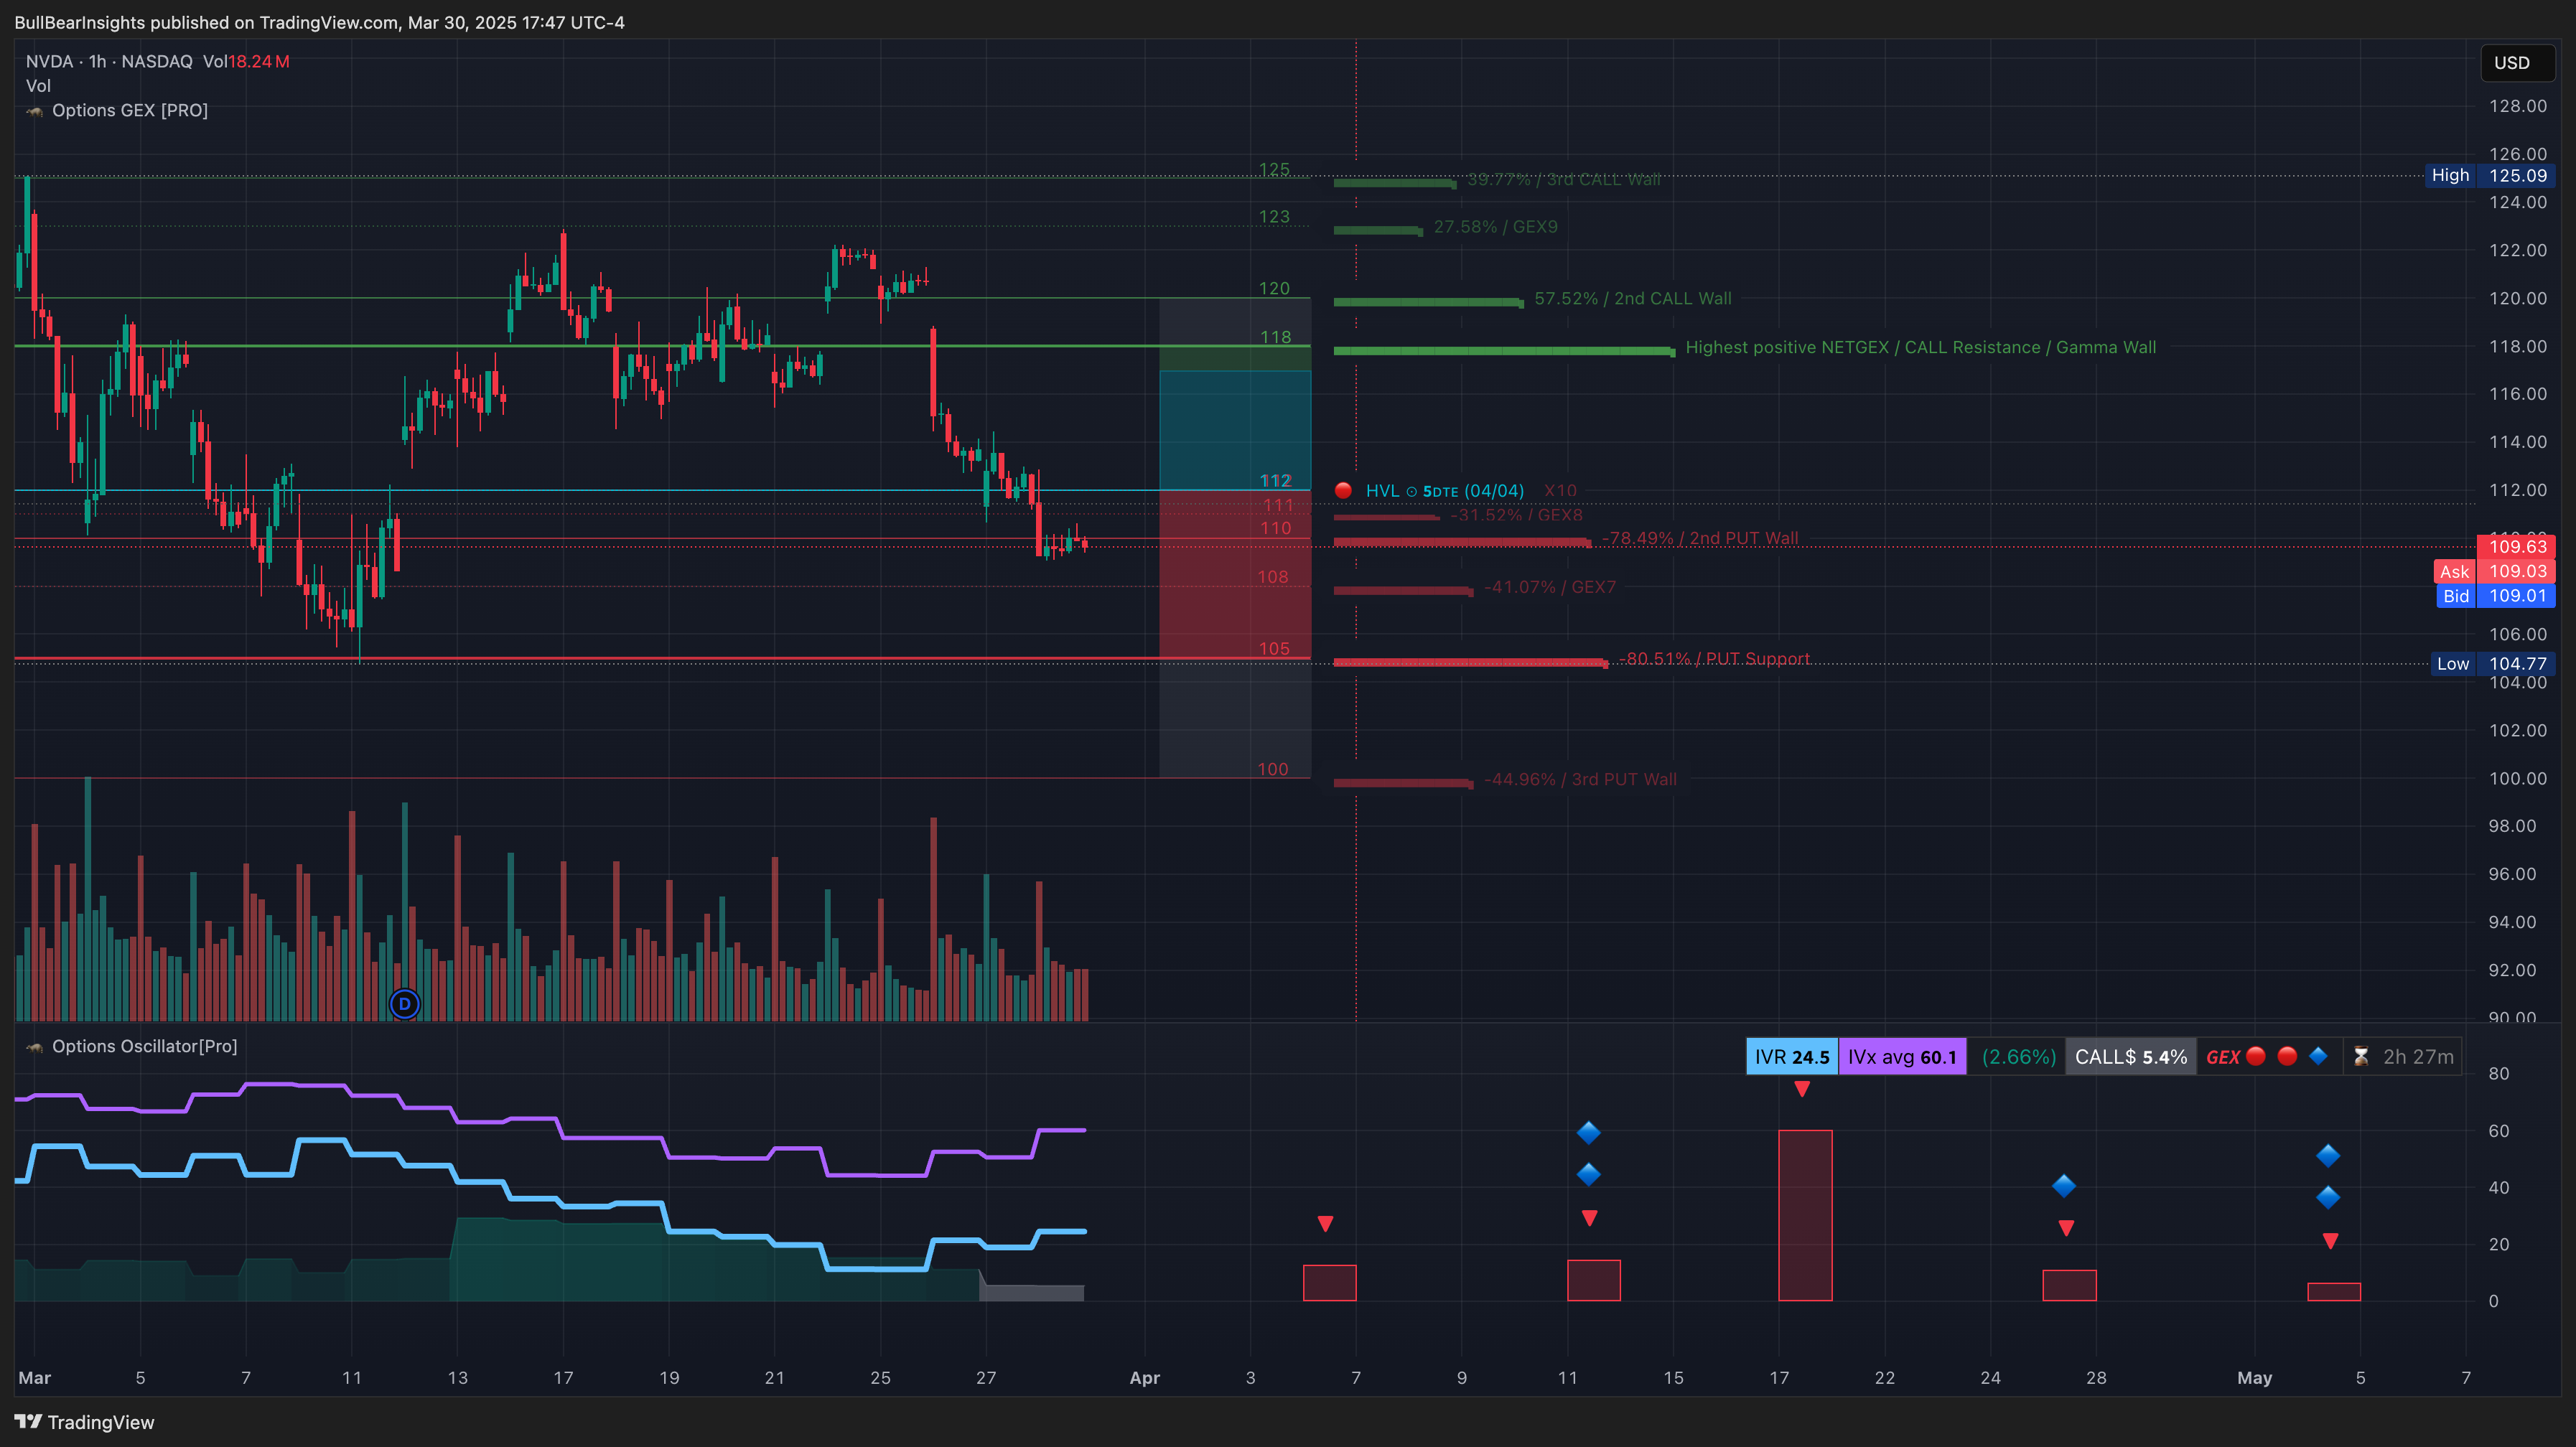Click the -31.52% / GEX8 label
This screenshot has height=1447, width=2576.
pyautogui.click(x=1516, y=515)
